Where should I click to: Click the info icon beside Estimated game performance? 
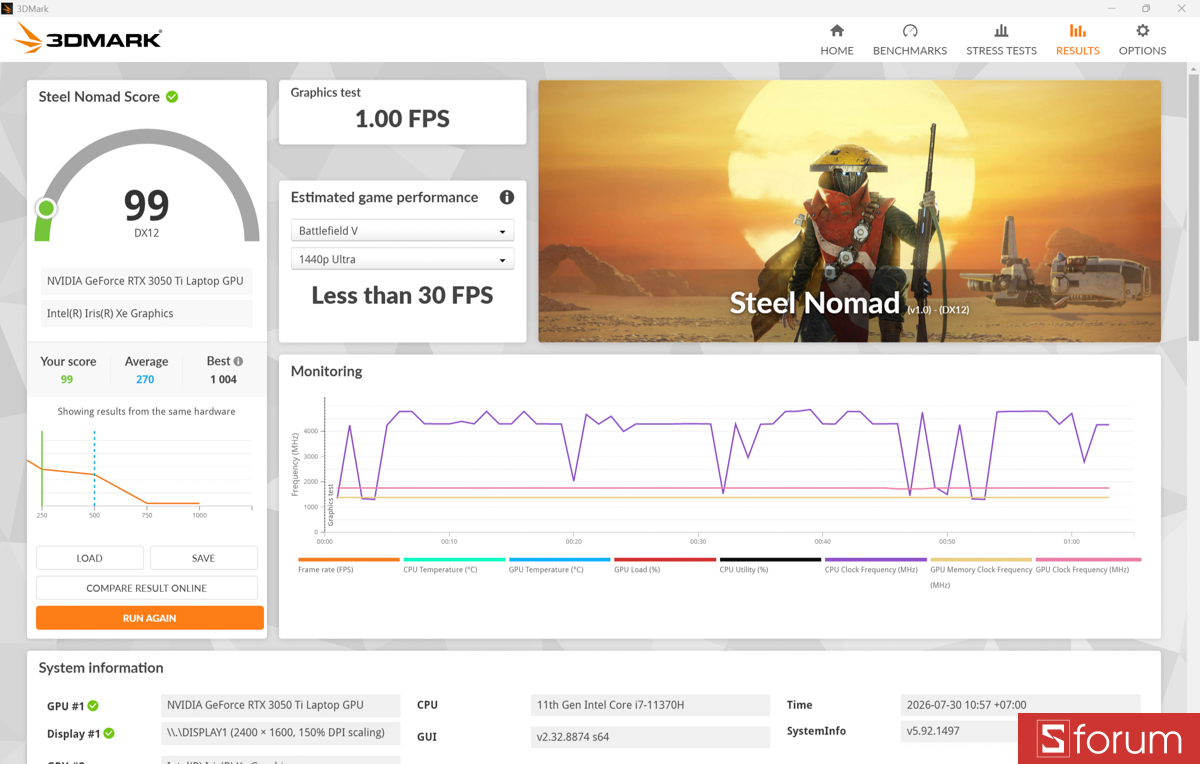click(506, 197)
